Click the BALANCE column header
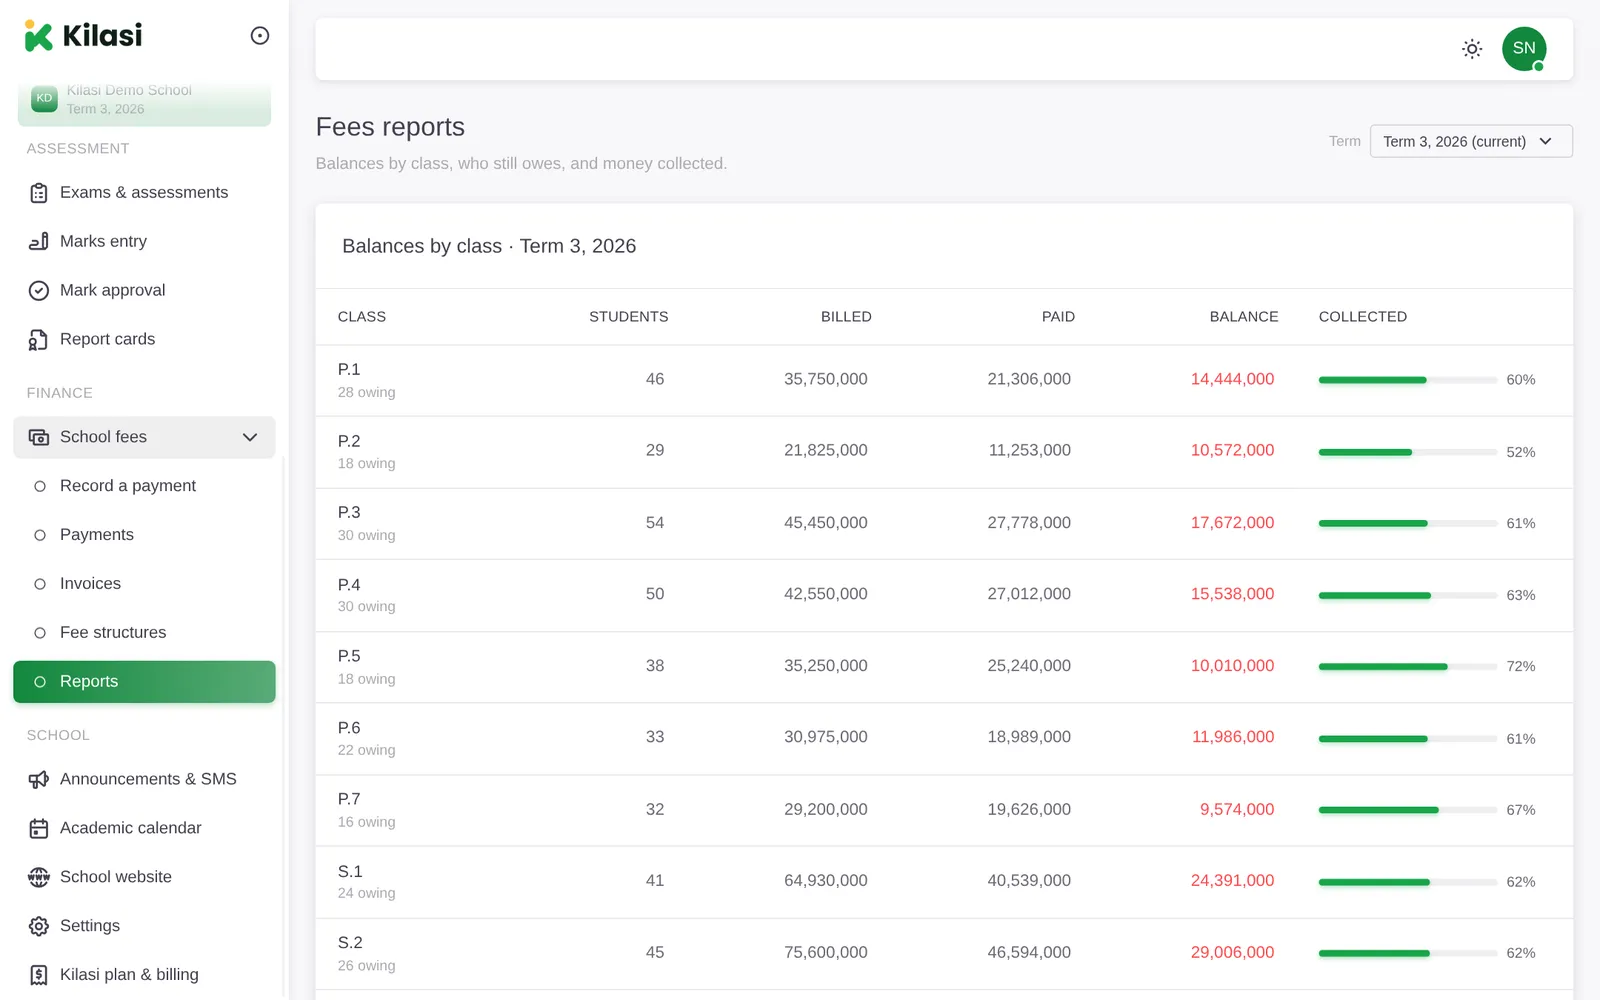Viewport: 1600px width, 1000px height. point(1244,317)
